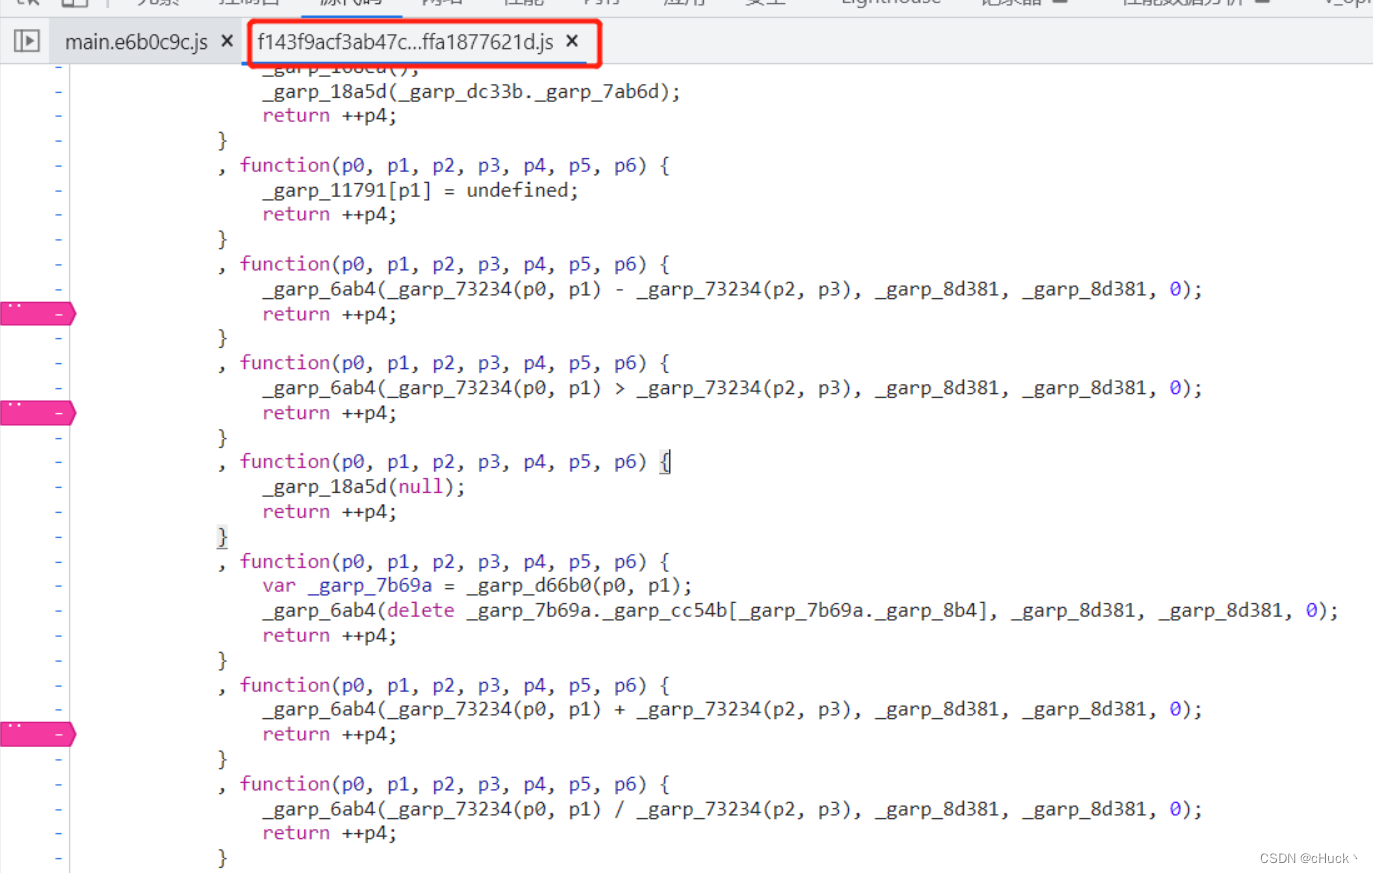
Task: Toggle the file navigator sidebar icon
Action: point(27,41)
